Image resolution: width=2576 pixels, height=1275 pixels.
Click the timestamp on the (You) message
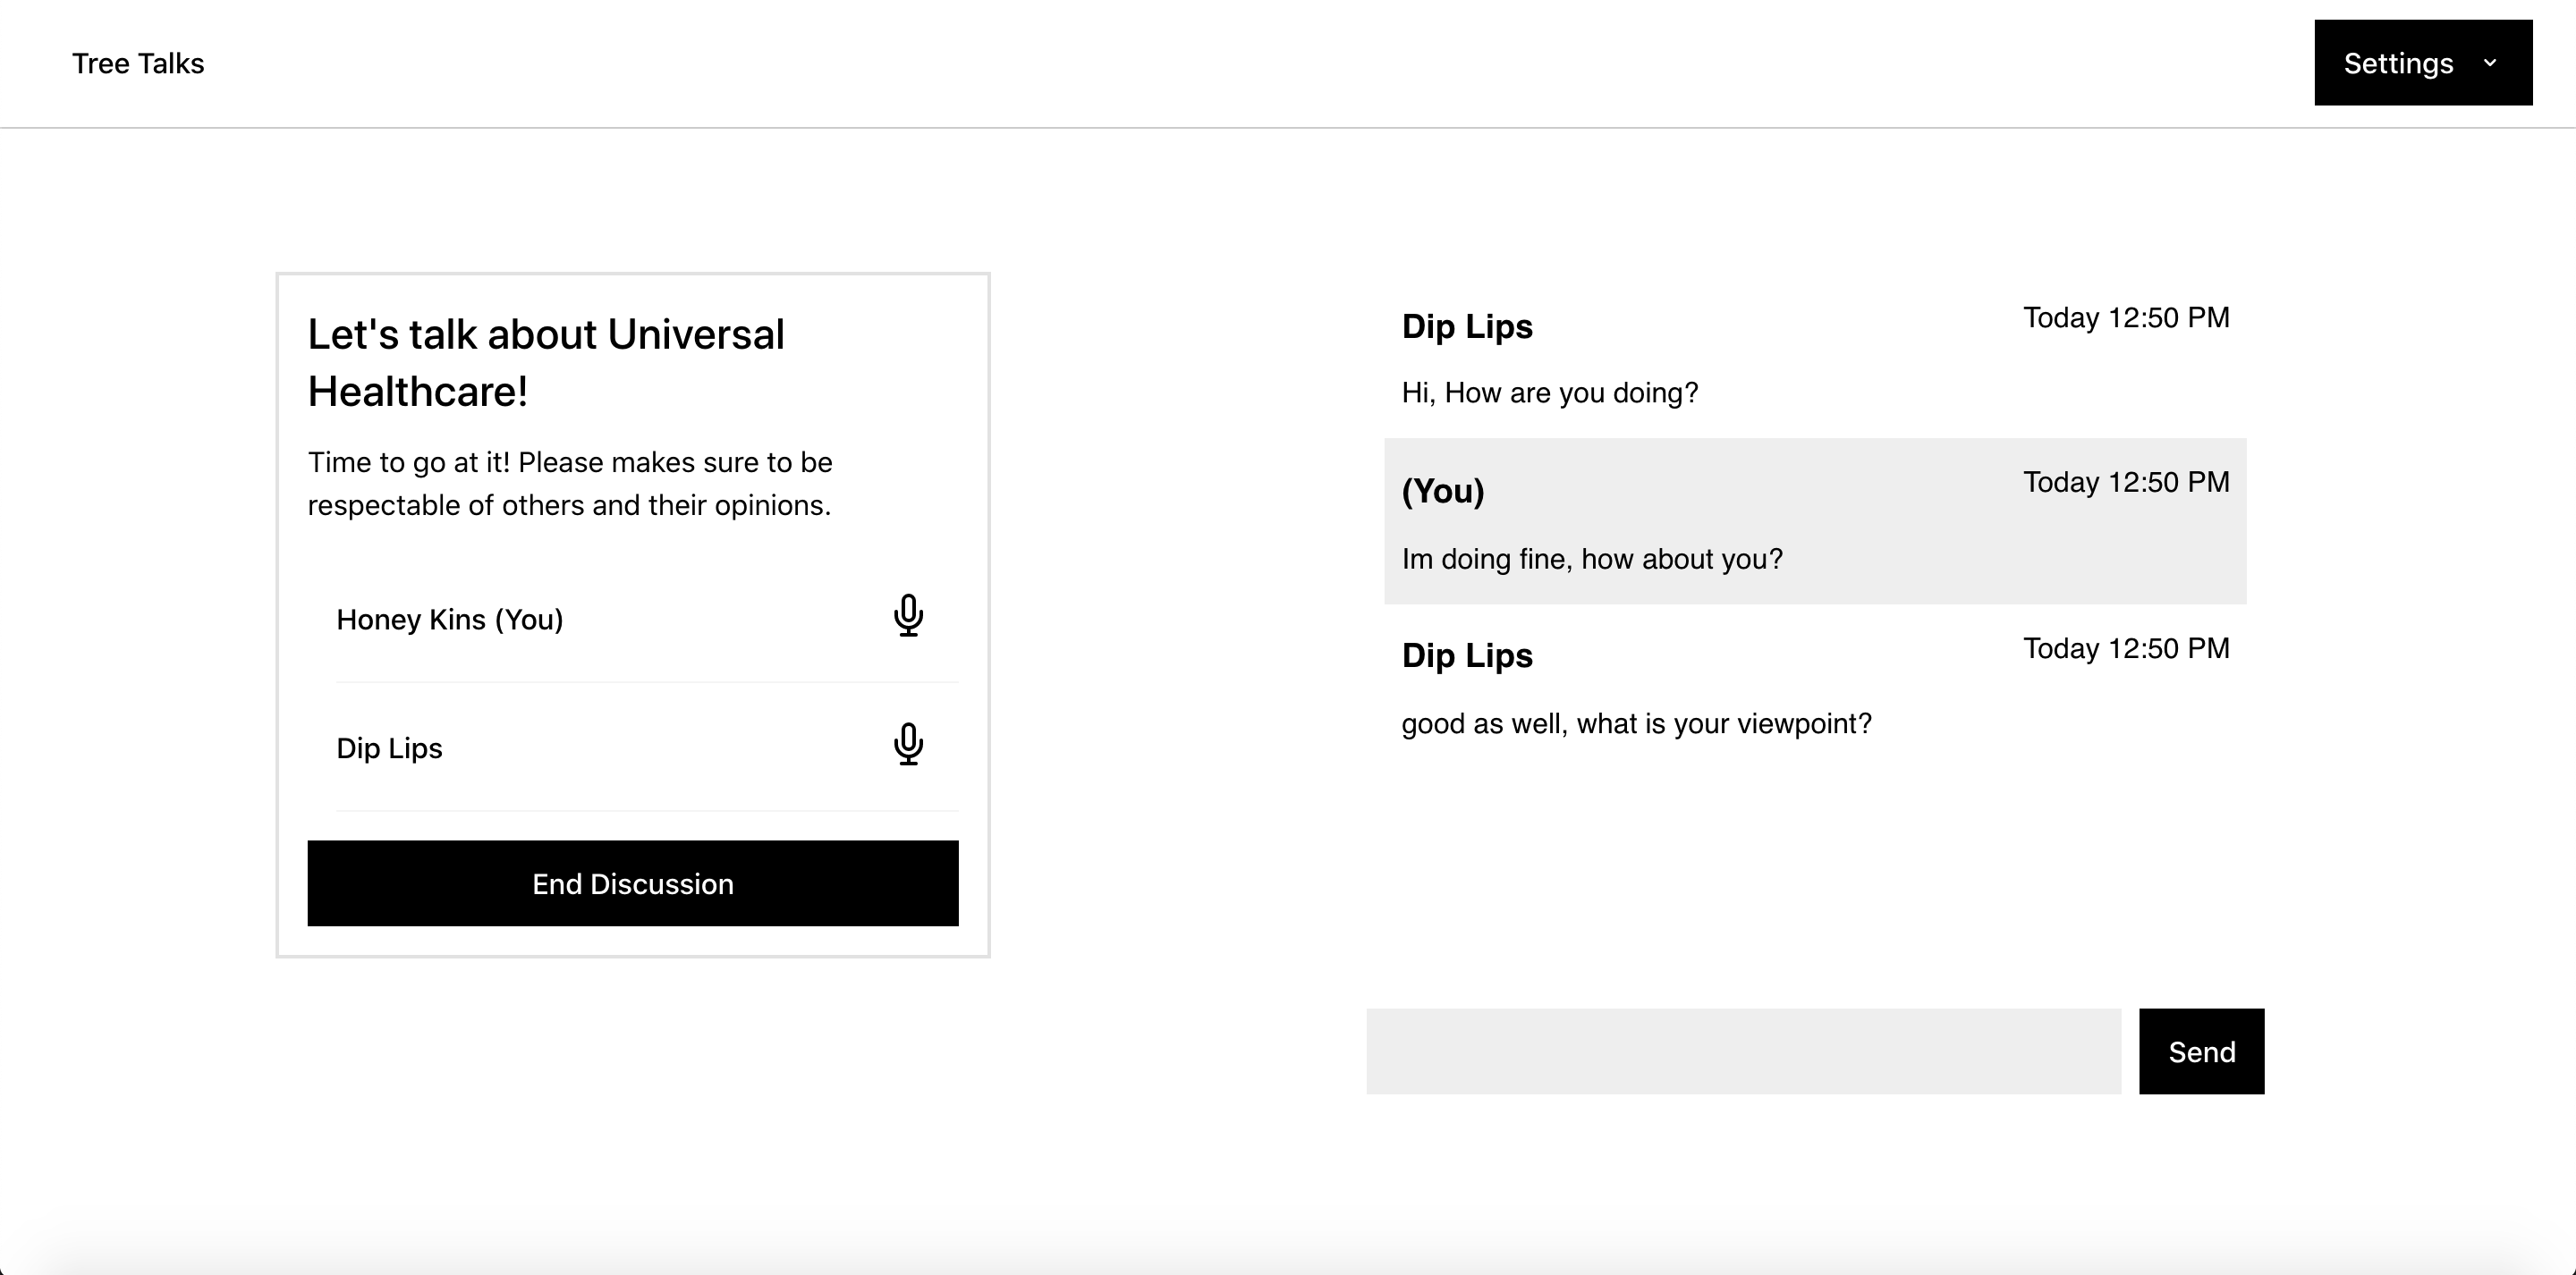2125,482
